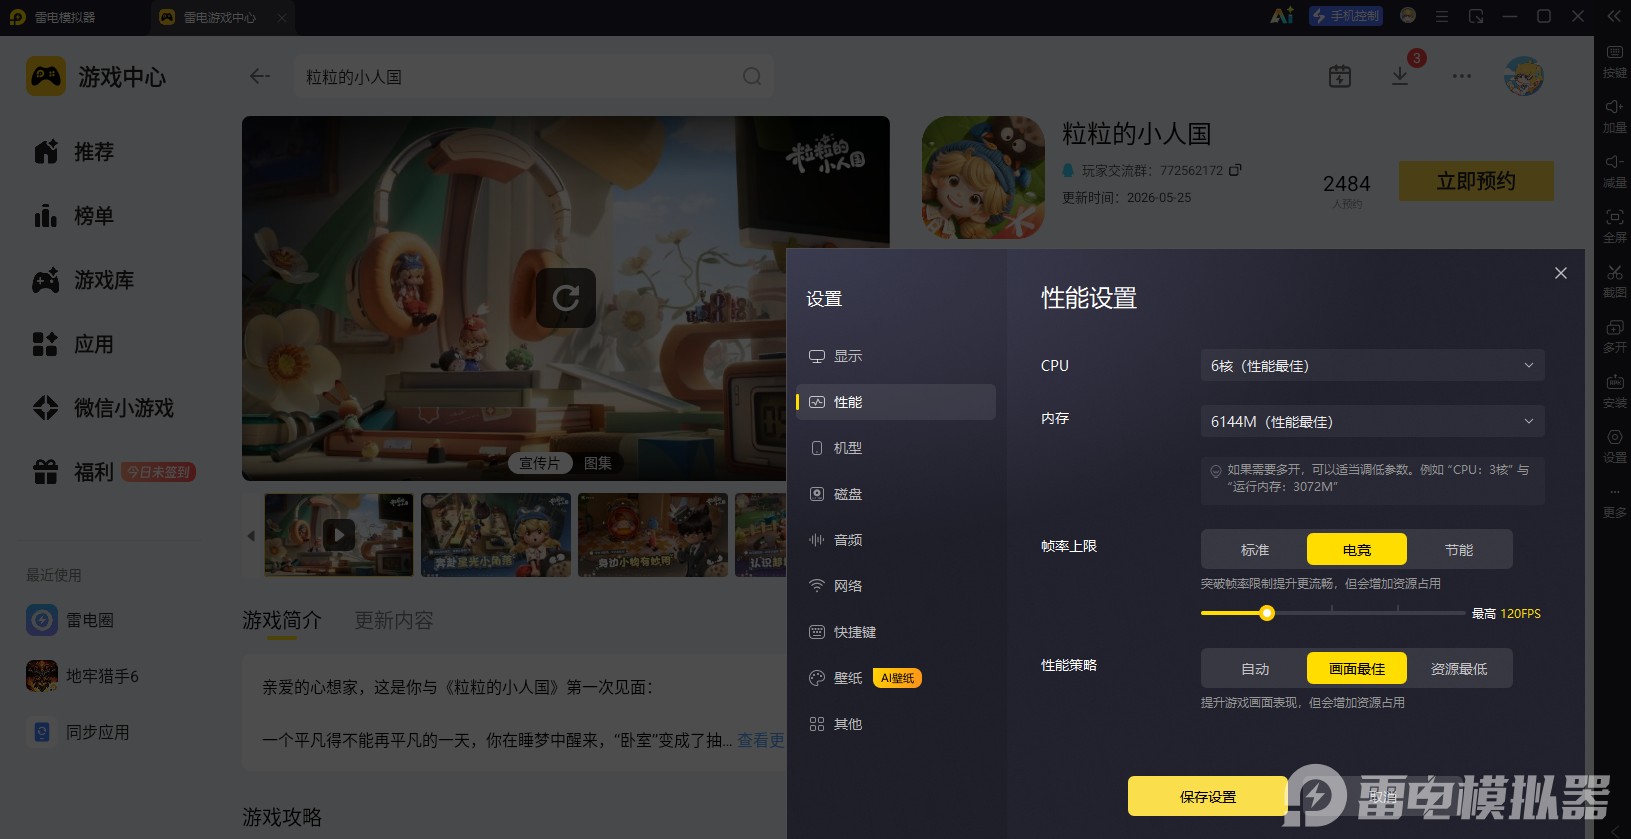
Task: Copy the player group number icon
Action: point(1235,170)
